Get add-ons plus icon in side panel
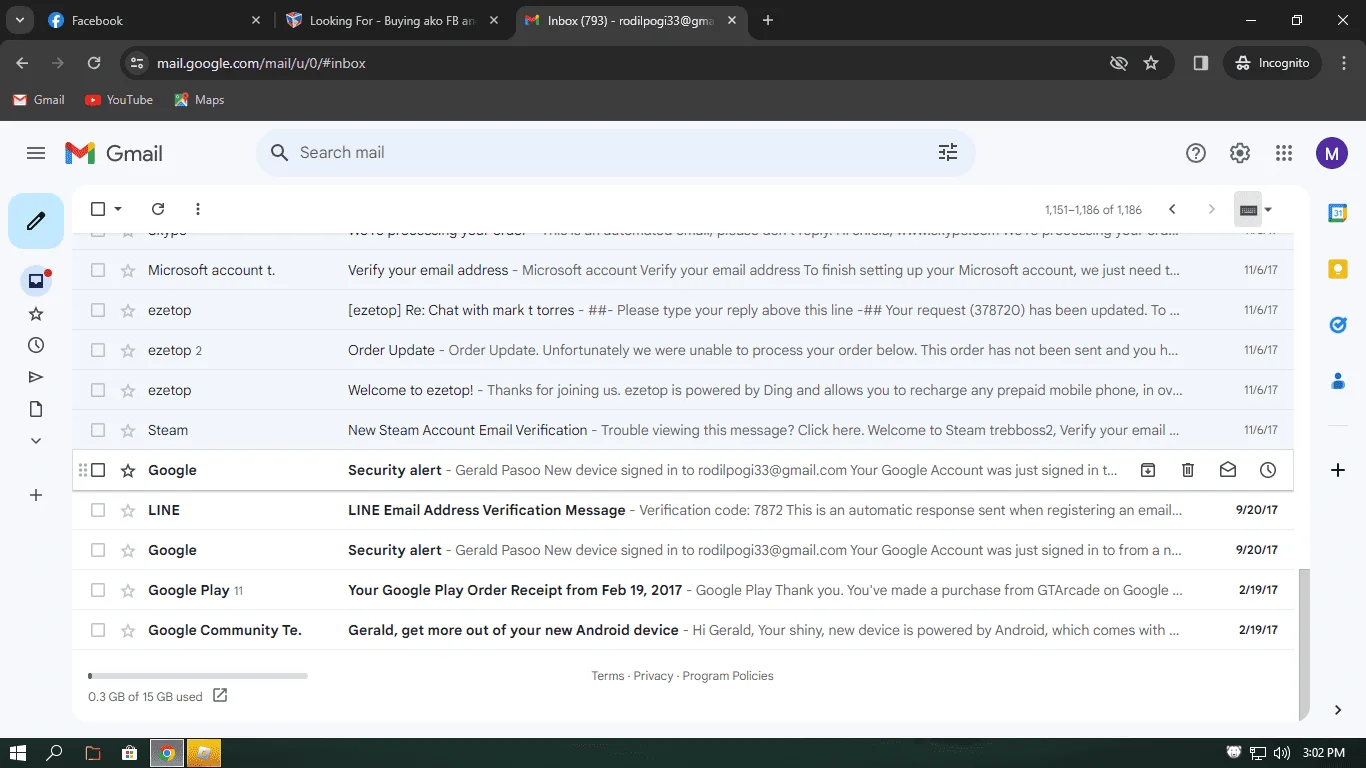This screenshot has width=1366, height=768. 1338,470
